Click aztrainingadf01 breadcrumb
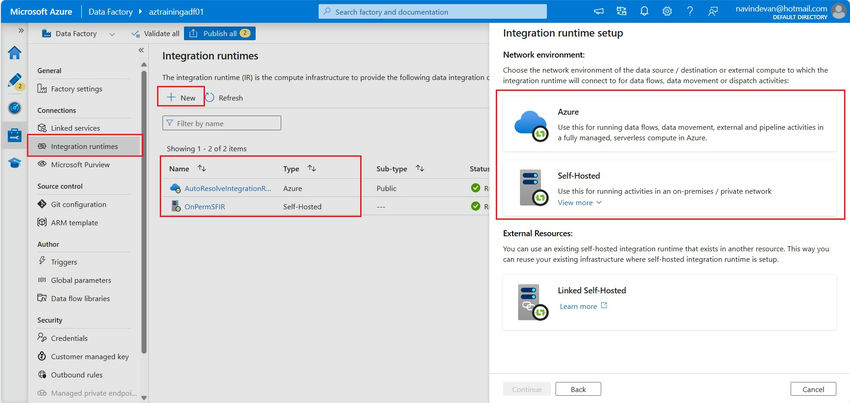Screen dimensions: 850x403 click(176, 11)
